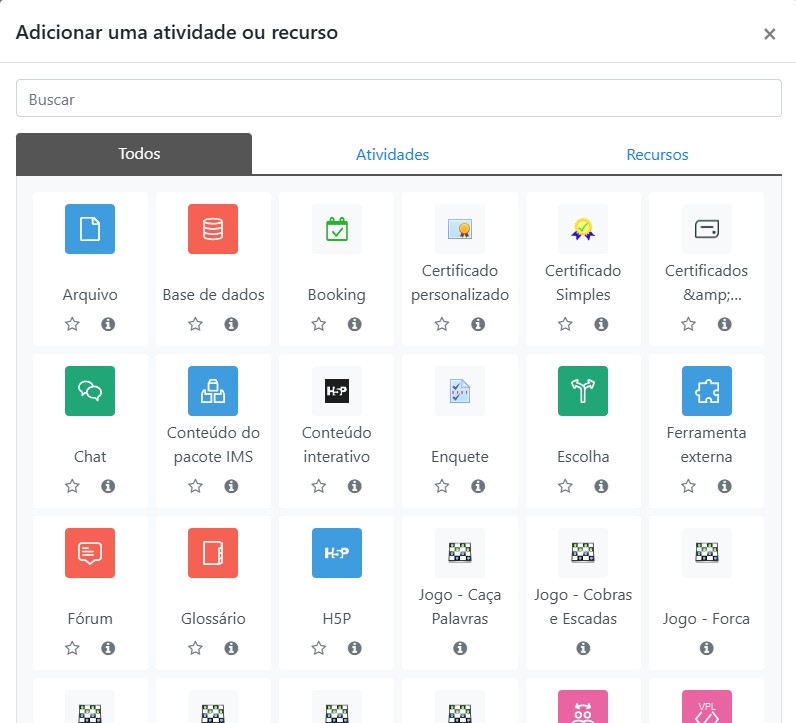Toggle favorite star for H5P
Image resolution: width=796 pixels, height=723 pixels.
(318, 648)
